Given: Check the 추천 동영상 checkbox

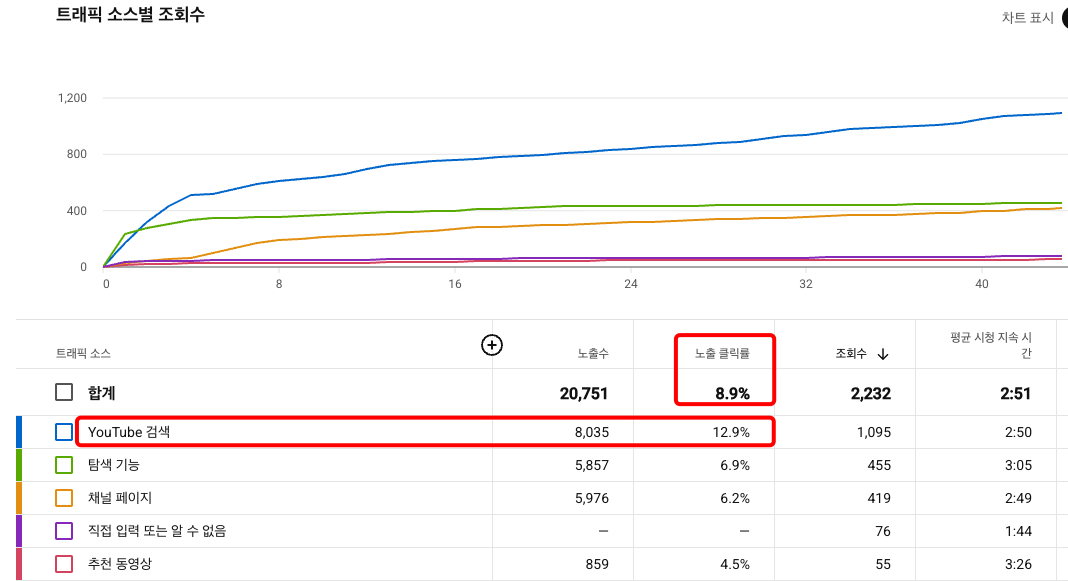Looking at the screenshot, I should (64, 564).
